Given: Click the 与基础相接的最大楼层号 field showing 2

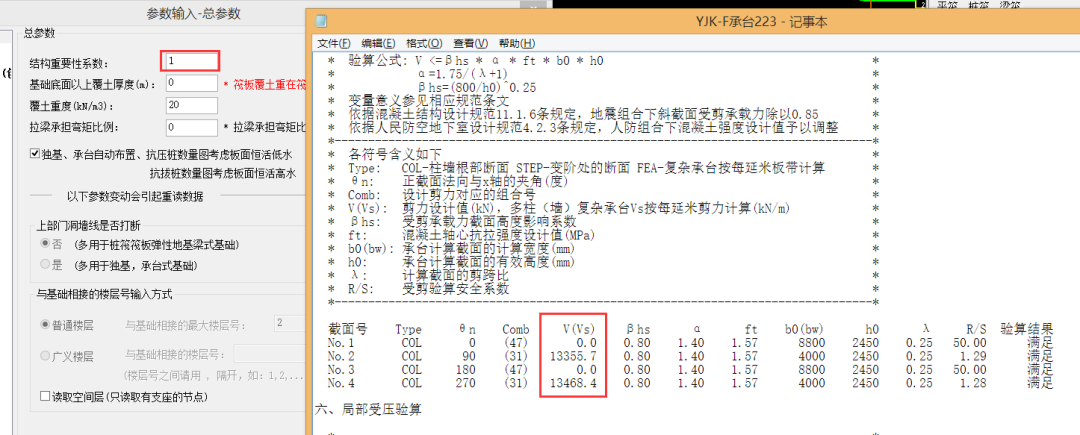Looking at the screenshot, I should coord(289,323).
